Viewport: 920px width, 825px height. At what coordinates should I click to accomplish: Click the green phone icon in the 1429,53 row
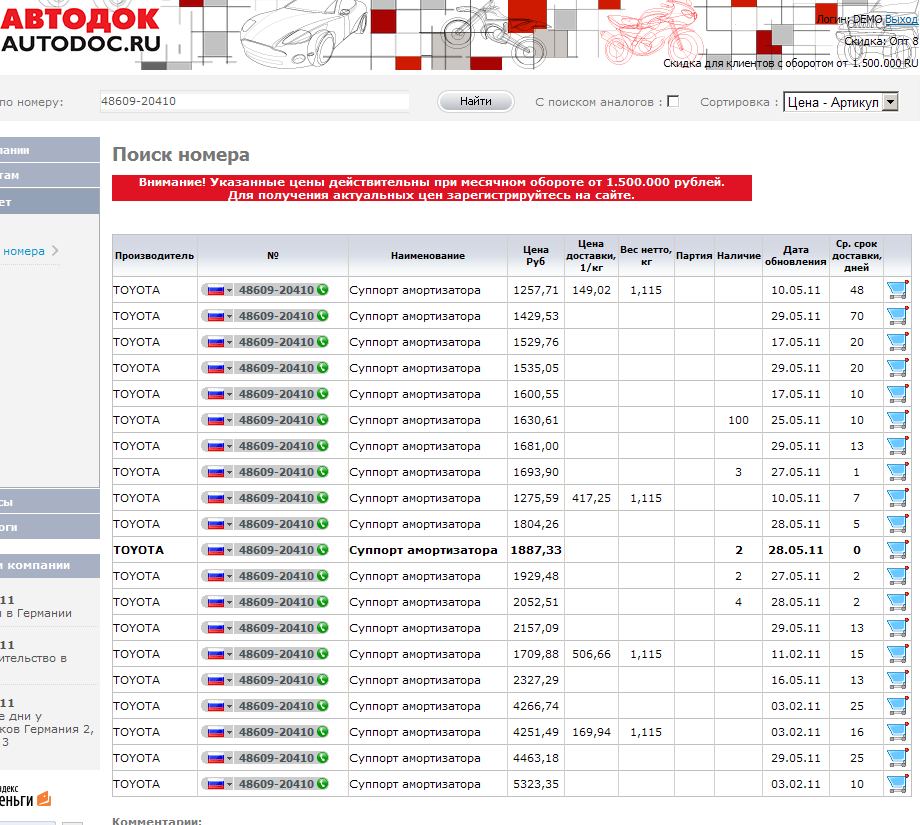322,316
